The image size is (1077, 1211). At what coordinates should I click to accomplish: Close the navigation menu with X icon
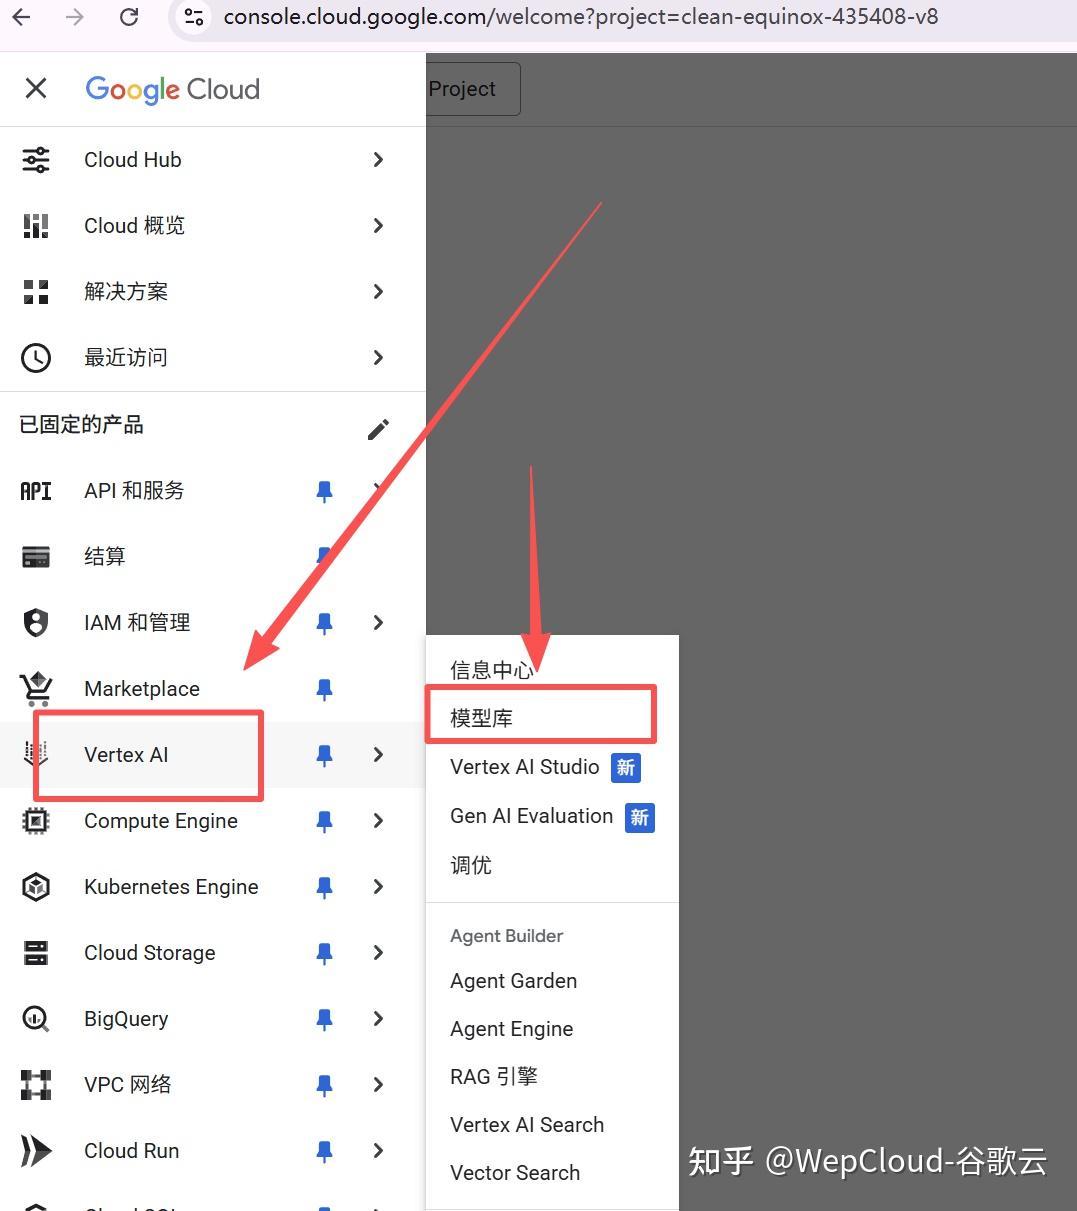(36, 89)
